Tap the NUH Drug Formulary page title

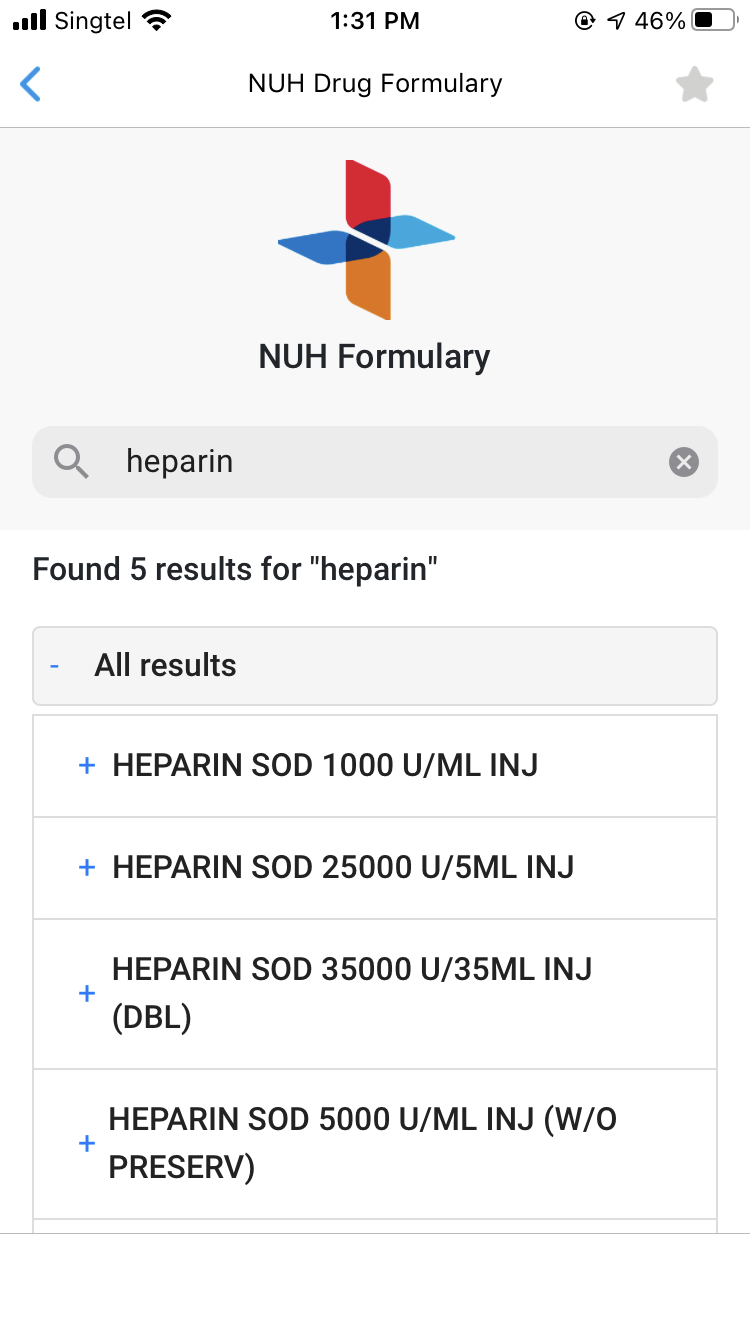click(375, 84)
